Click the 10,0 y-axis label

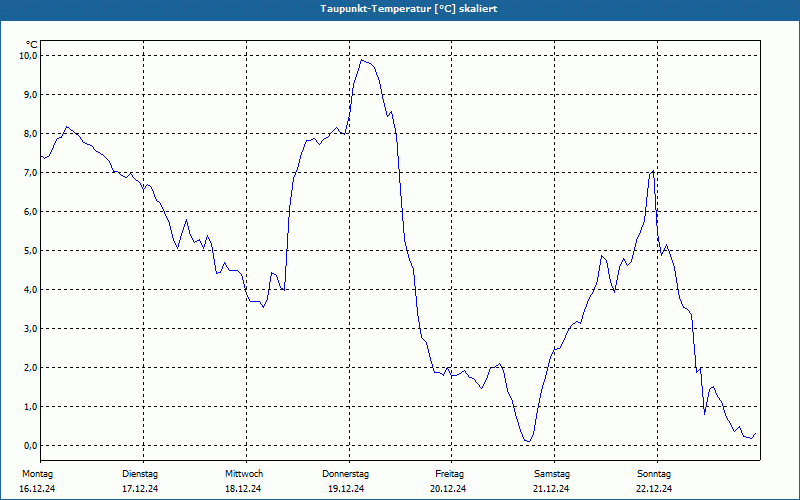tap(29, 56)
